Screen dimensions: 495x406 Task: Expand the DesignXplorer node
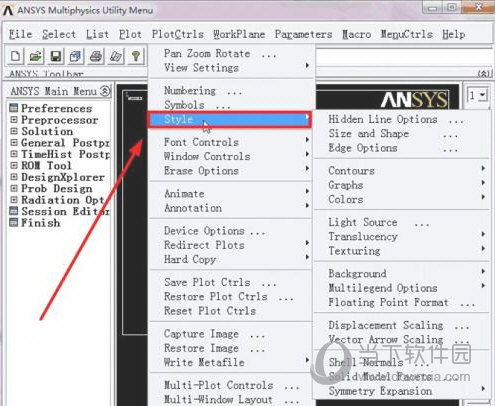pos(14,177)
